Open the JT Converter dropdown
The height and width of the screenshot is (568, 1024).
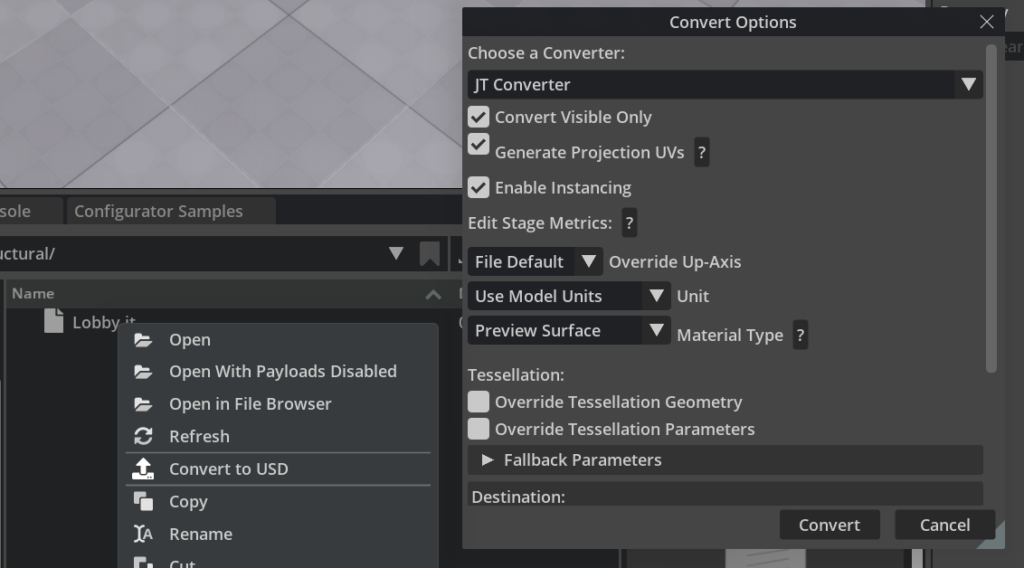coord(725,85)
